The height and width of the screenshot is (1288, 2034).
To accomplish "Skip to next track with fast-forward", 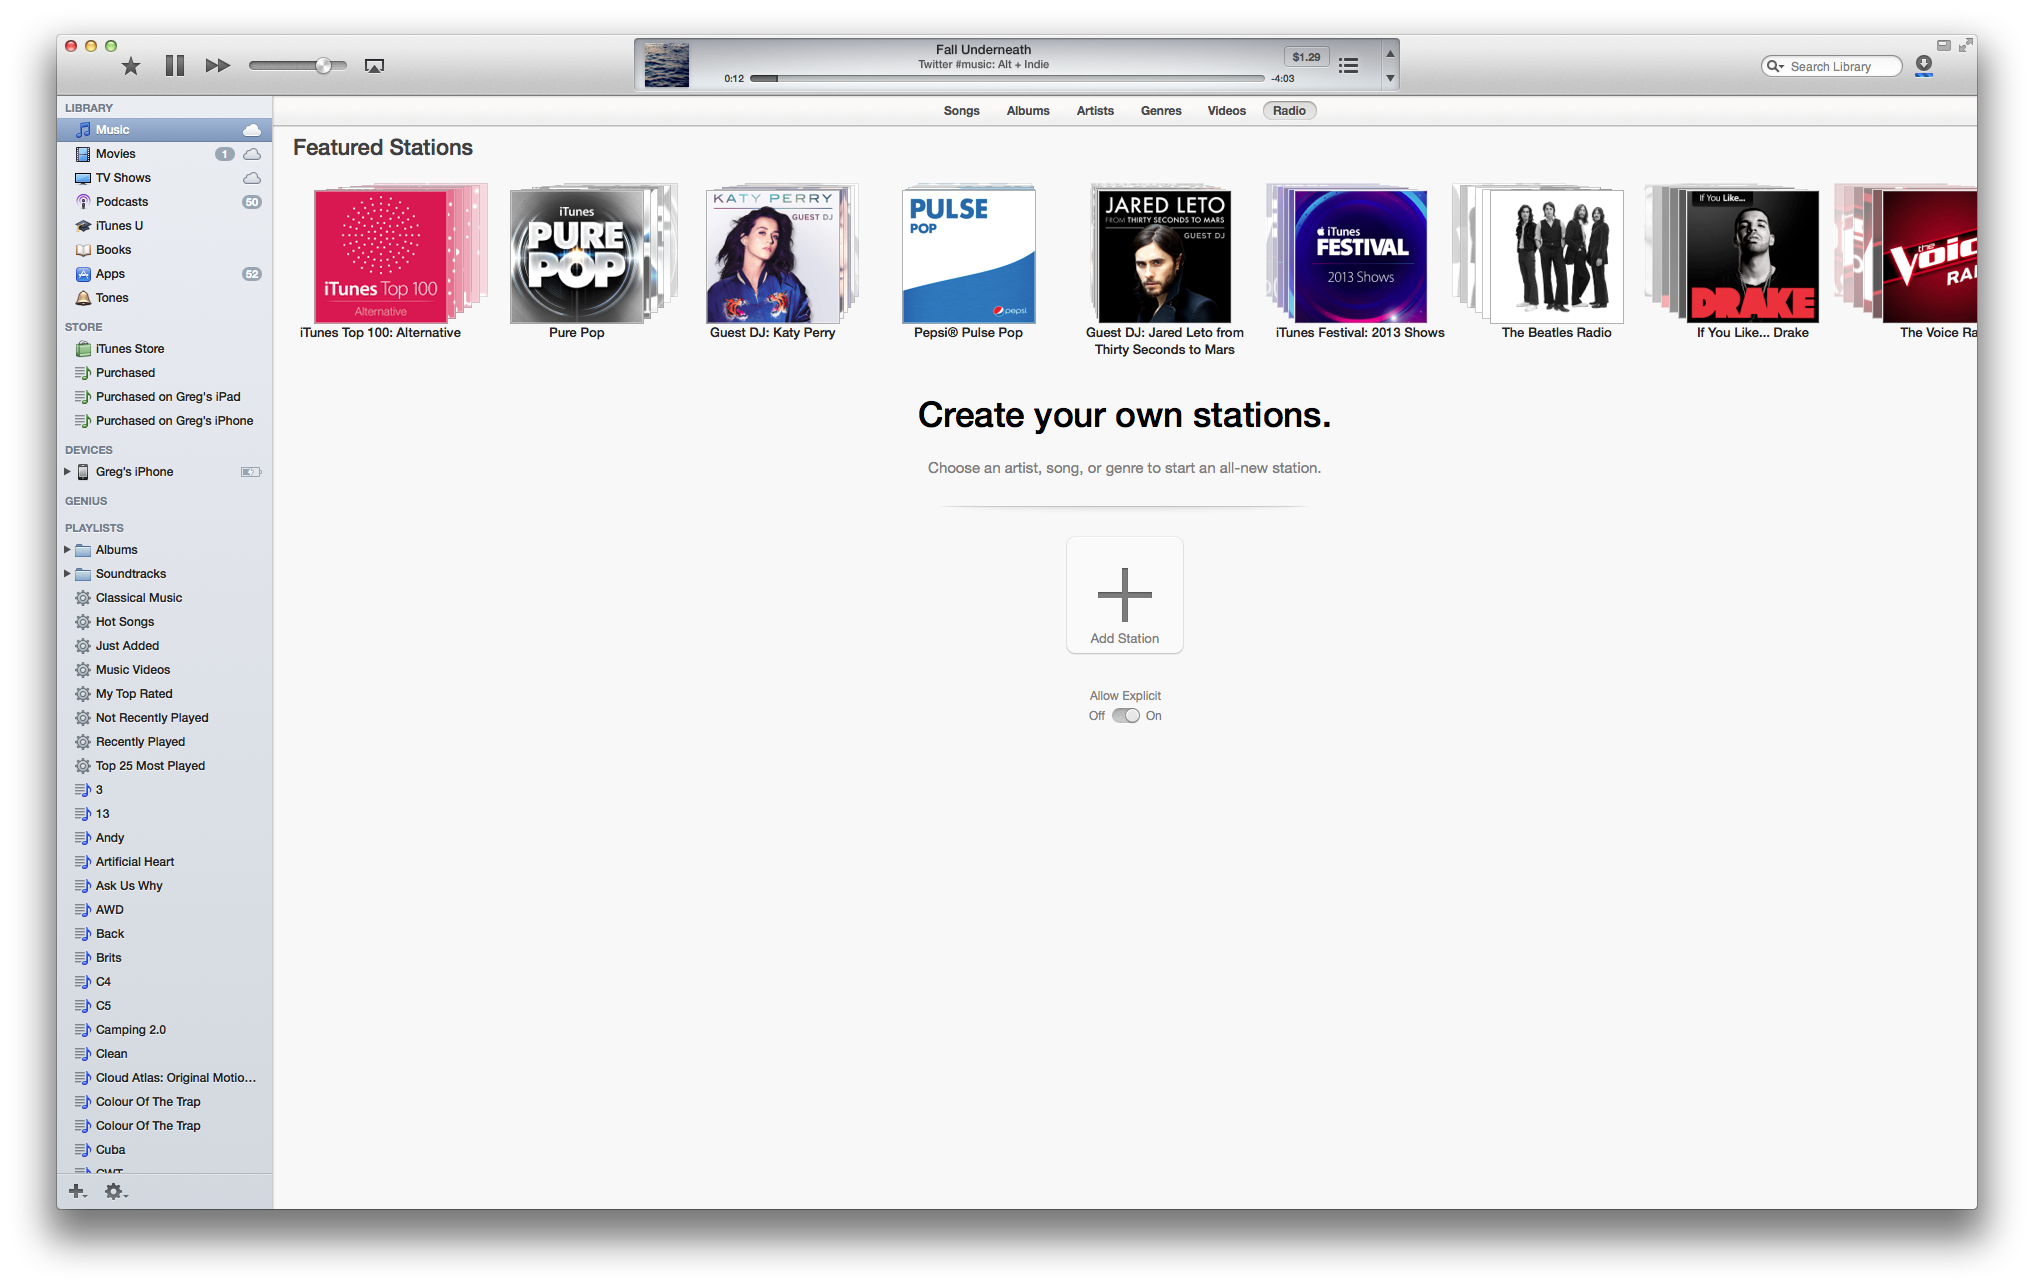I will pos(218,66).
